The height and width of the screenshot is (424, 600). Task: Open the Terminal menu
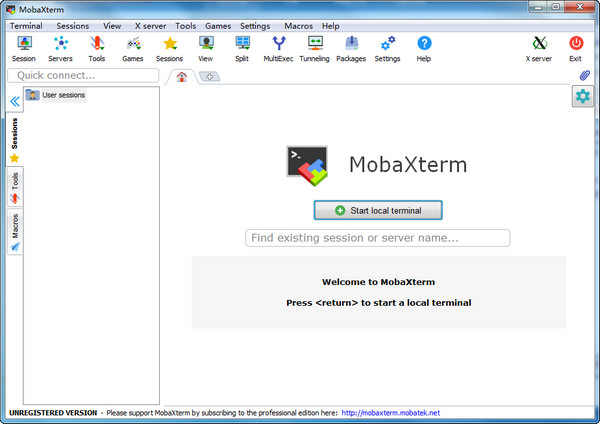click(26, 26)
